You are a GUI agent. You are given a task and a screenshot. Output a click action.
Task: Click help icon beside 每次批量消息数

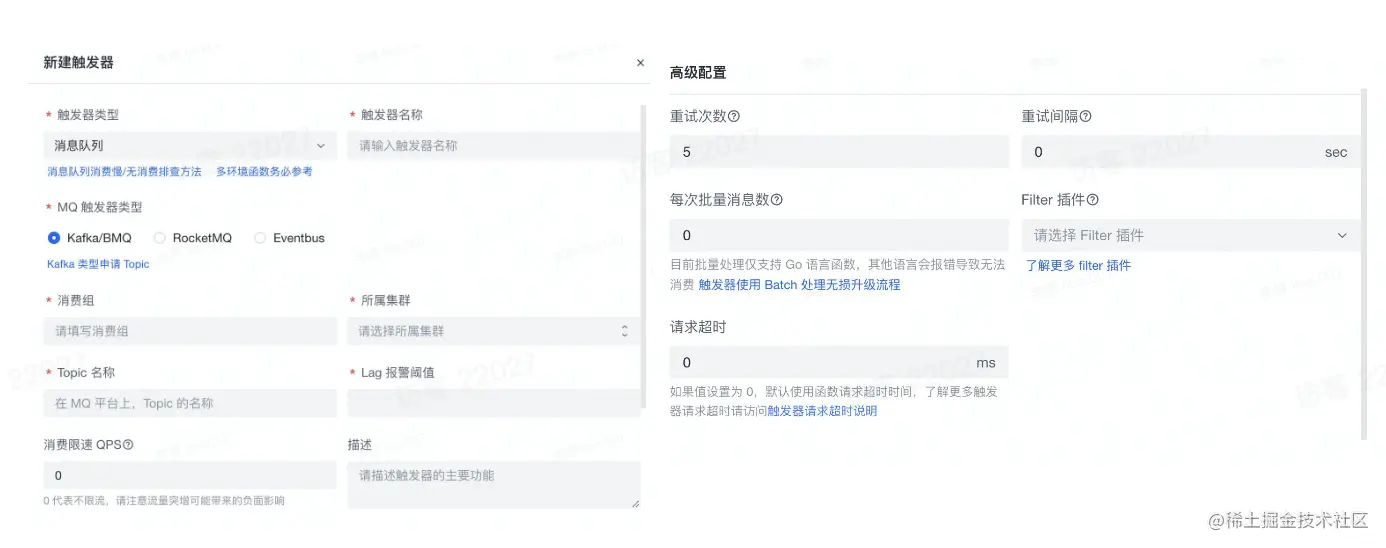point(777,199)
